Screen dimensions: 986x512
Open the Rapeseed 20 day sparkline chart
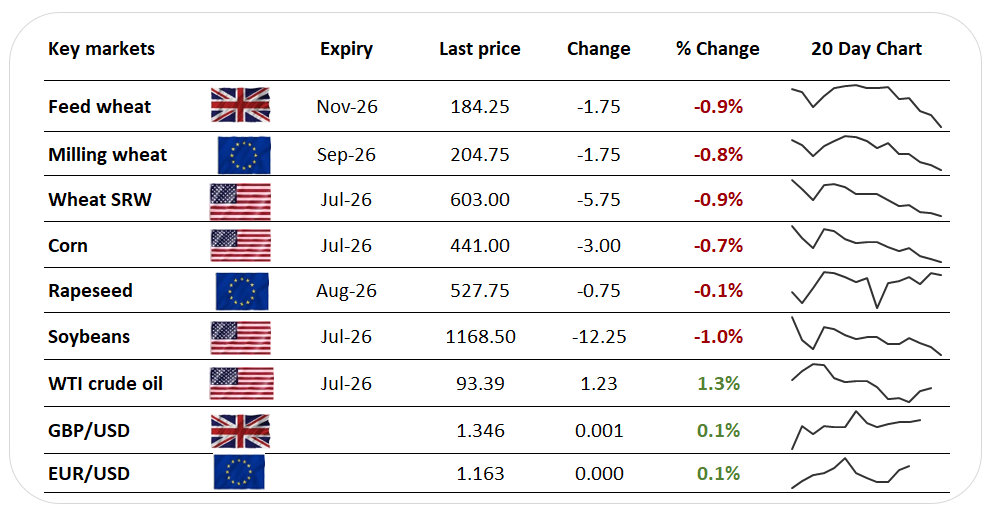point(867,290)
